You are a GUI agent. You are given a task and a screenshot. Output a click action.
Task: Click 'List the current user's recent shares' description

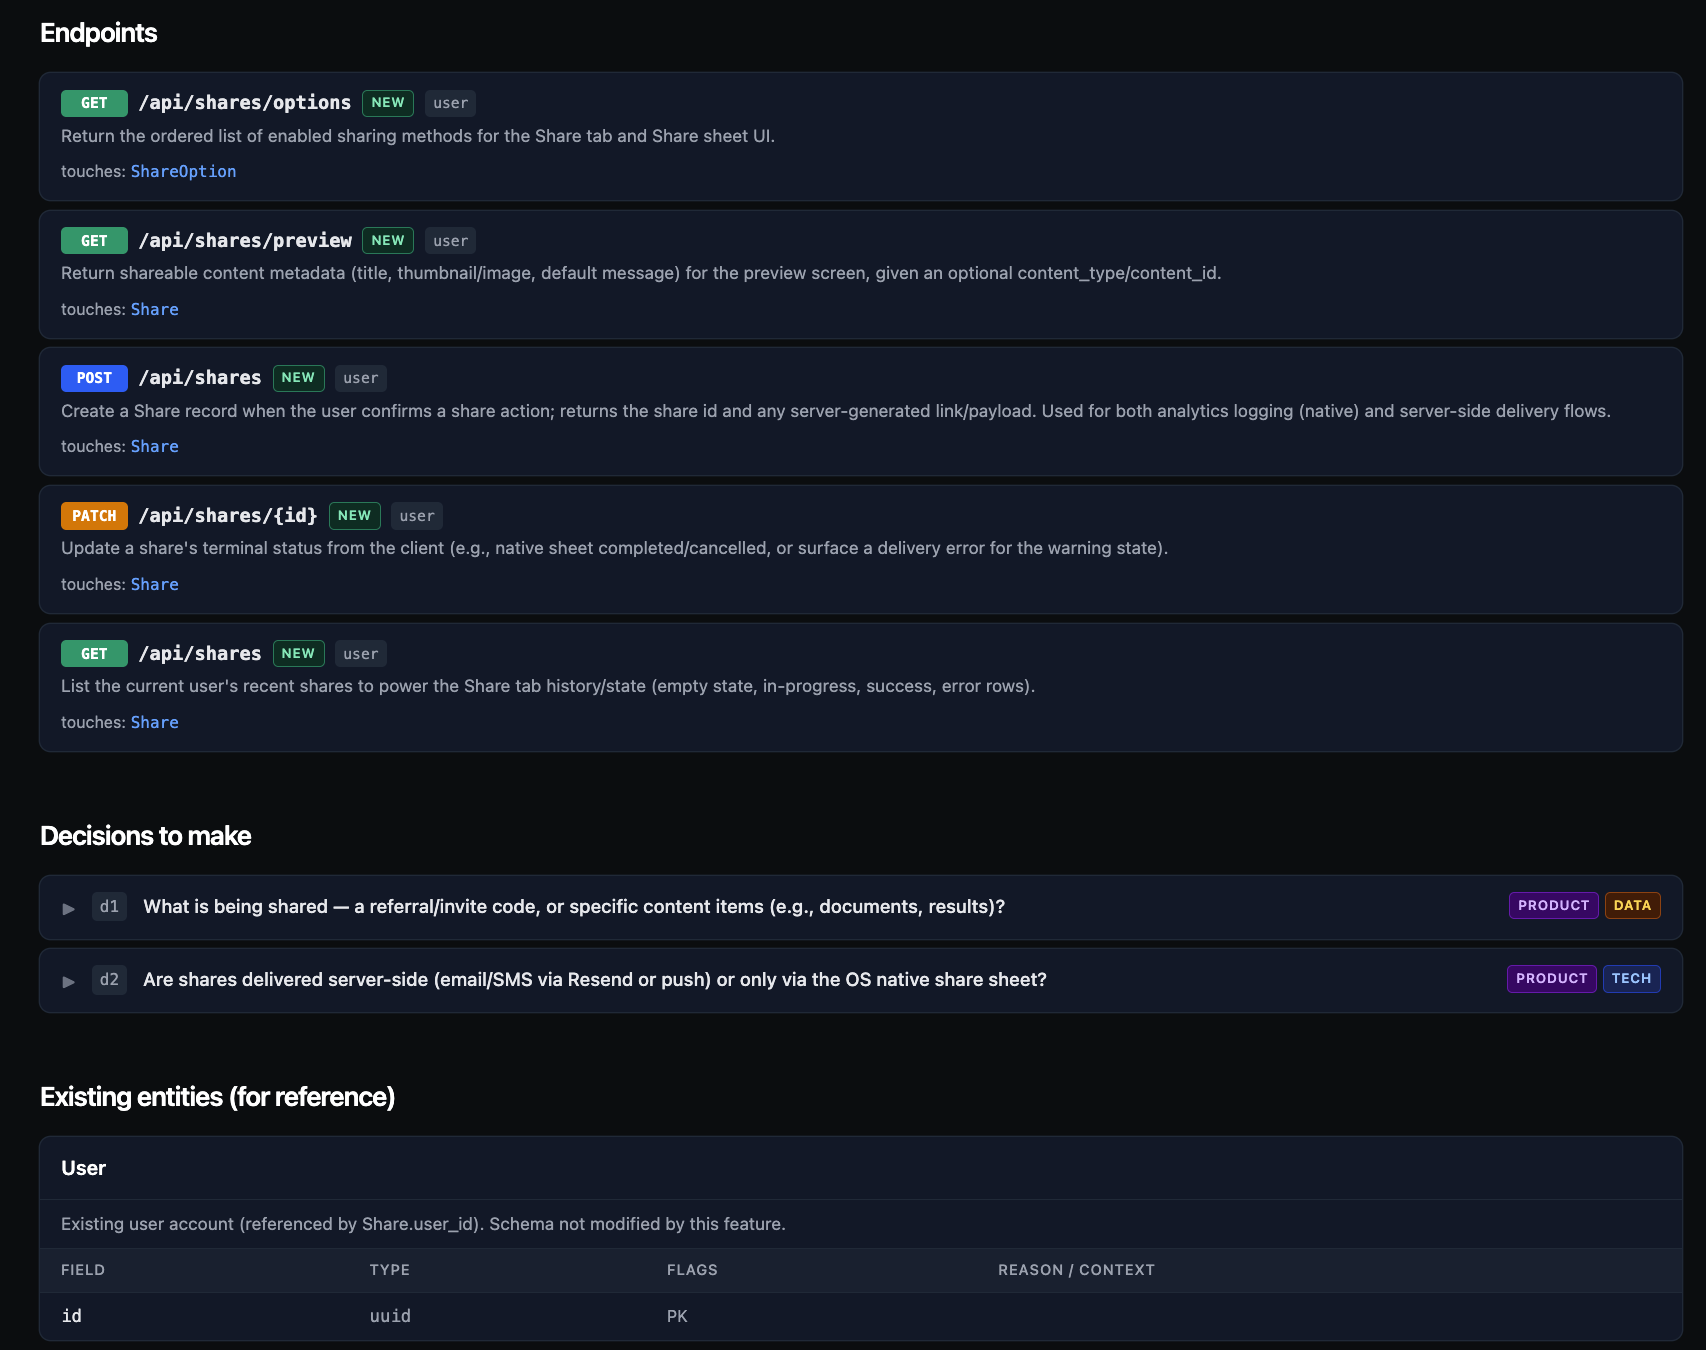pyautogui.click(x=548, y=686)
